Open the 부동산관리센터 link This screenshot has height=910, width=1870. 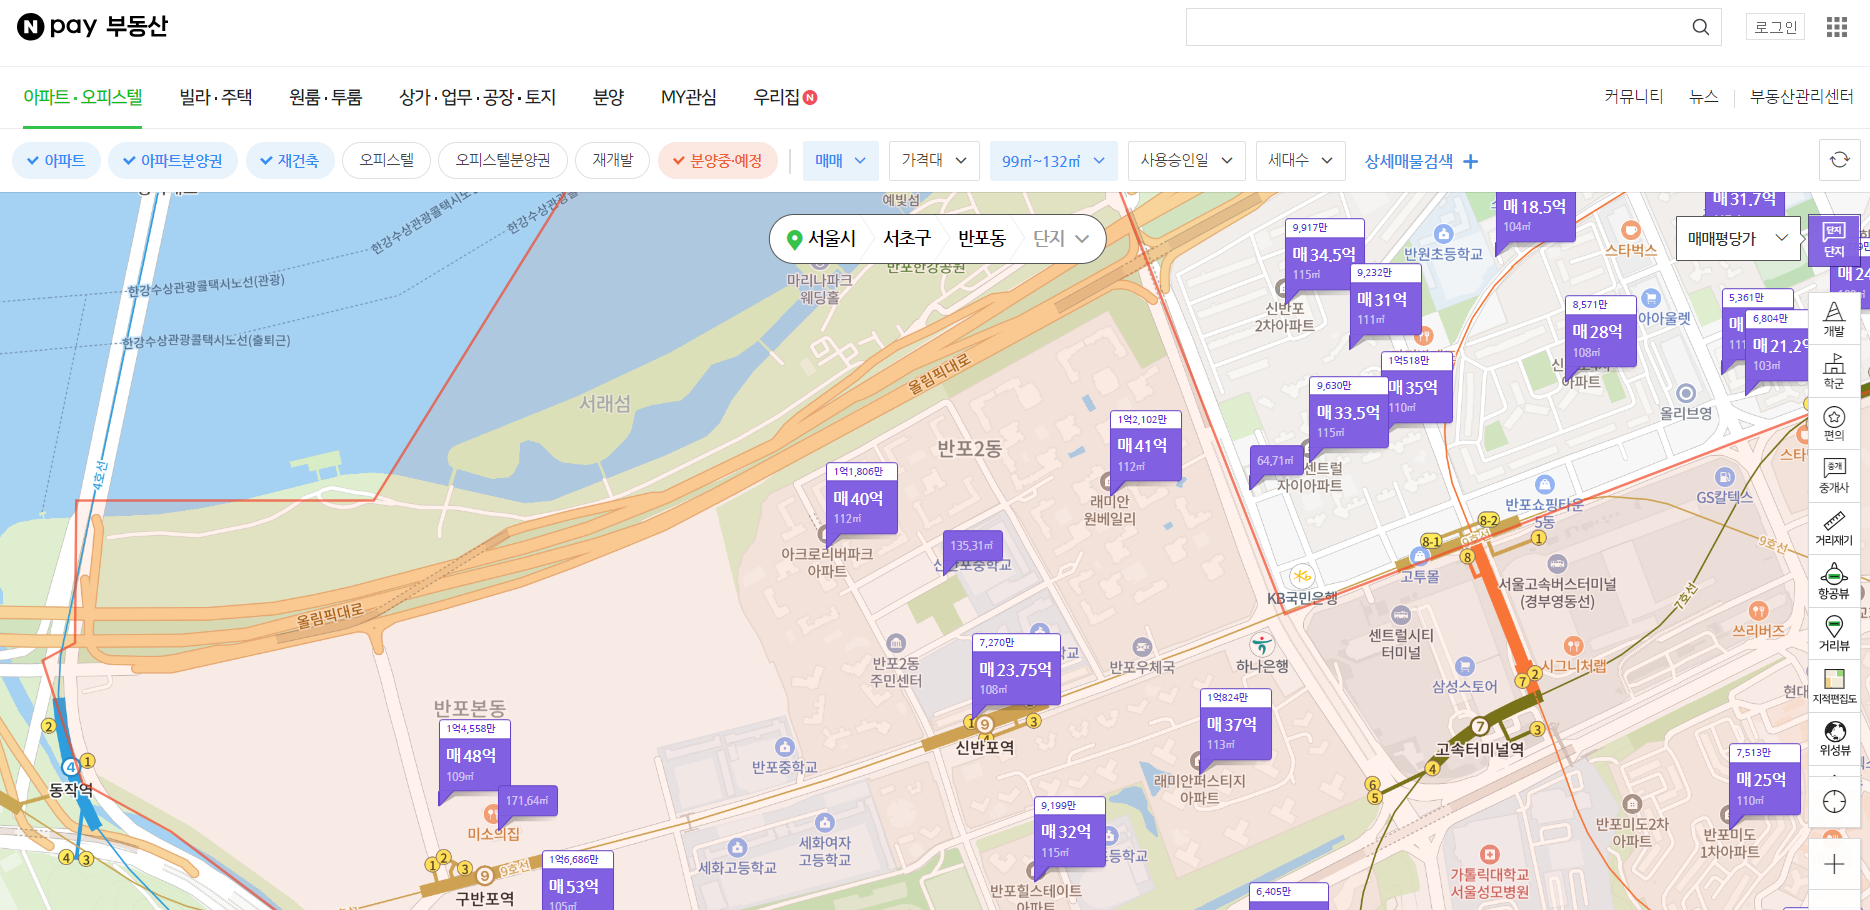1802,97
